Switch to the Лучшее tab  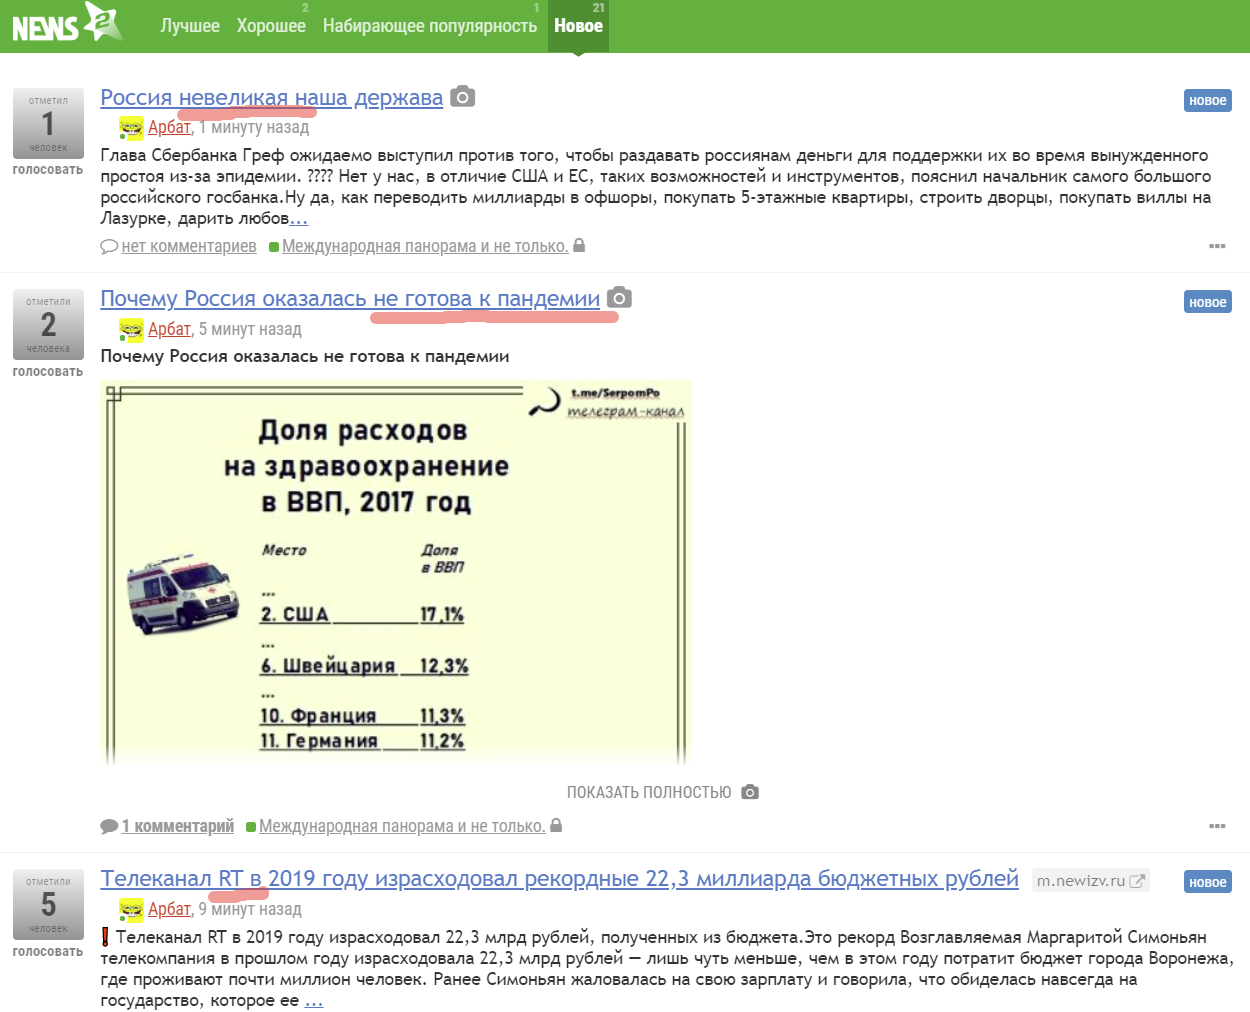coord(190,26)
